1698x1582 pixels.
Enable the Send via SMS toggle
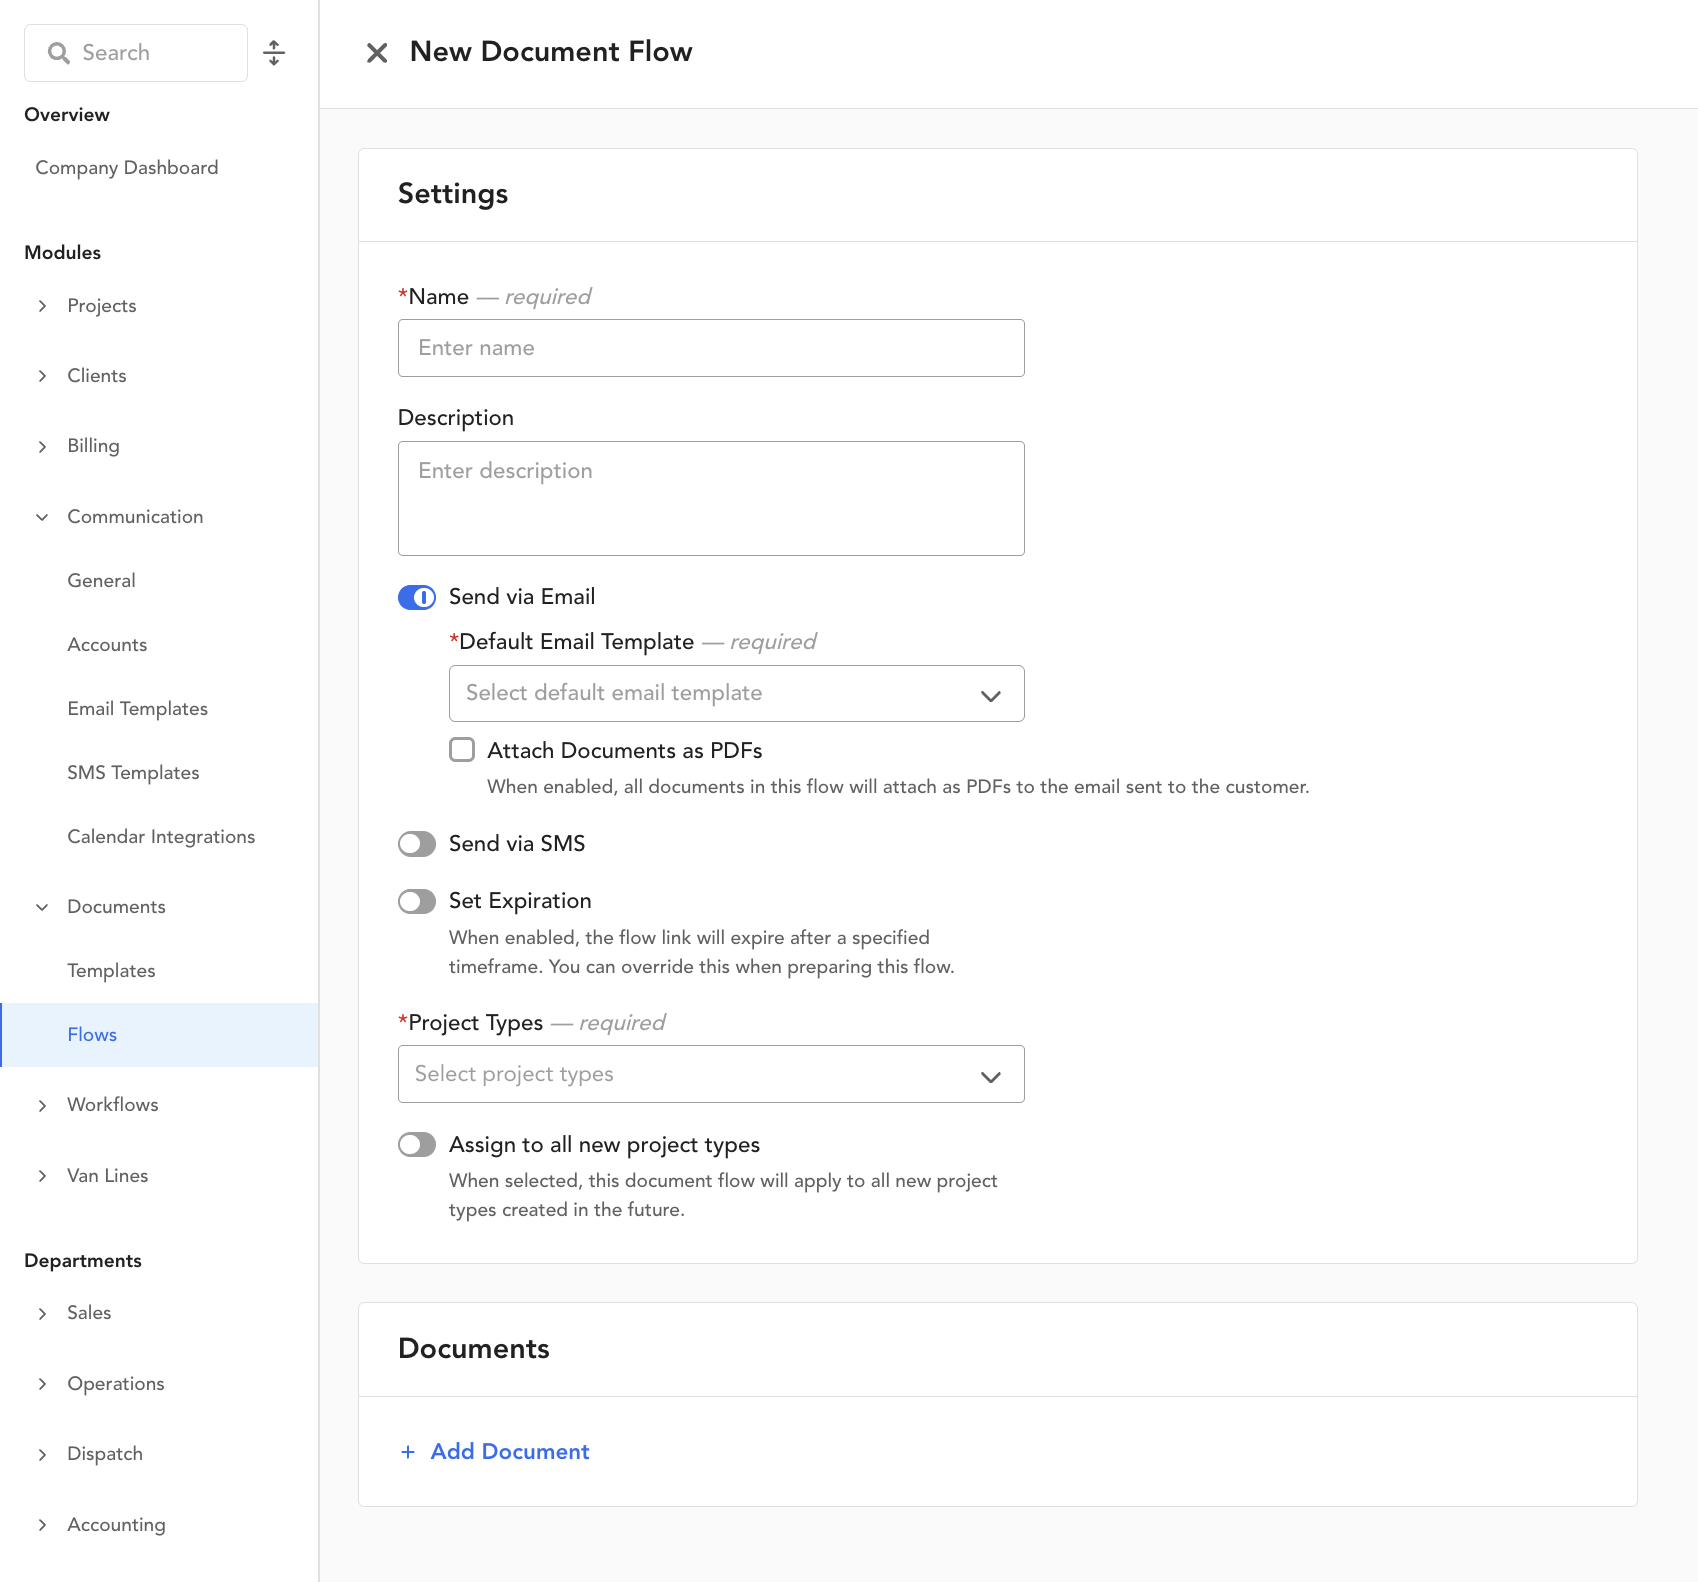[x=417, y=844]
